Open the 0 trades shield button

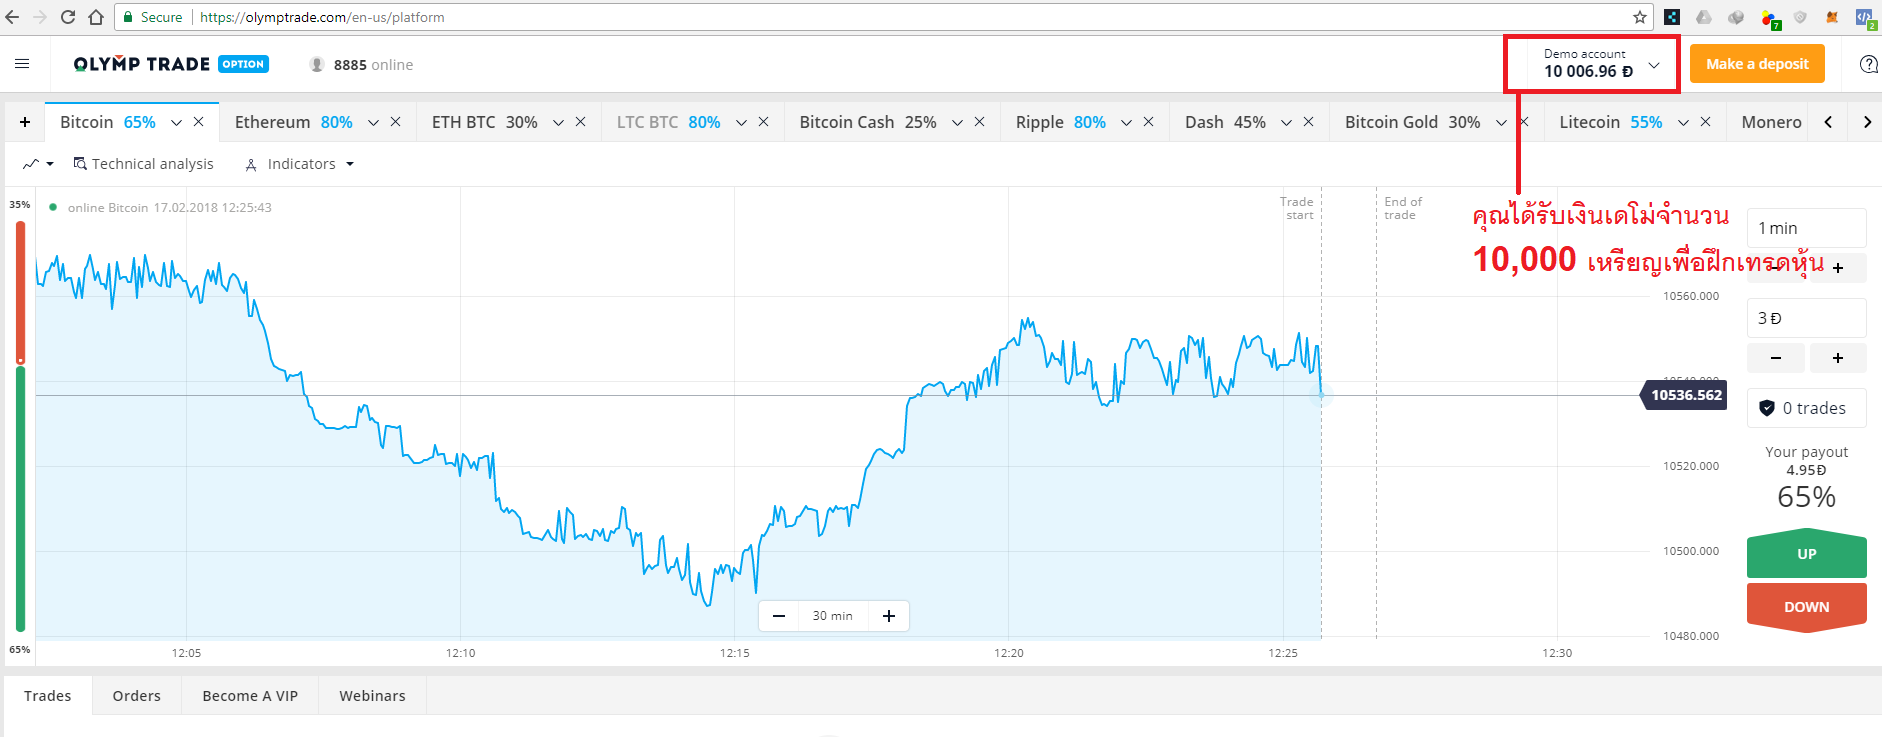tap(1806, 408)
